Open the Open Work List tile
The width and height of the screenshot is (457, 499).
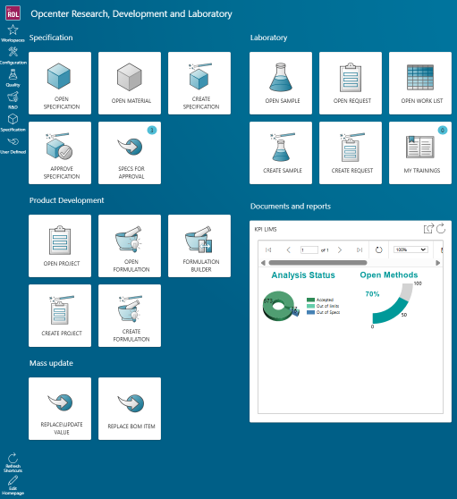pyautogui.click(x=420, y=83)
